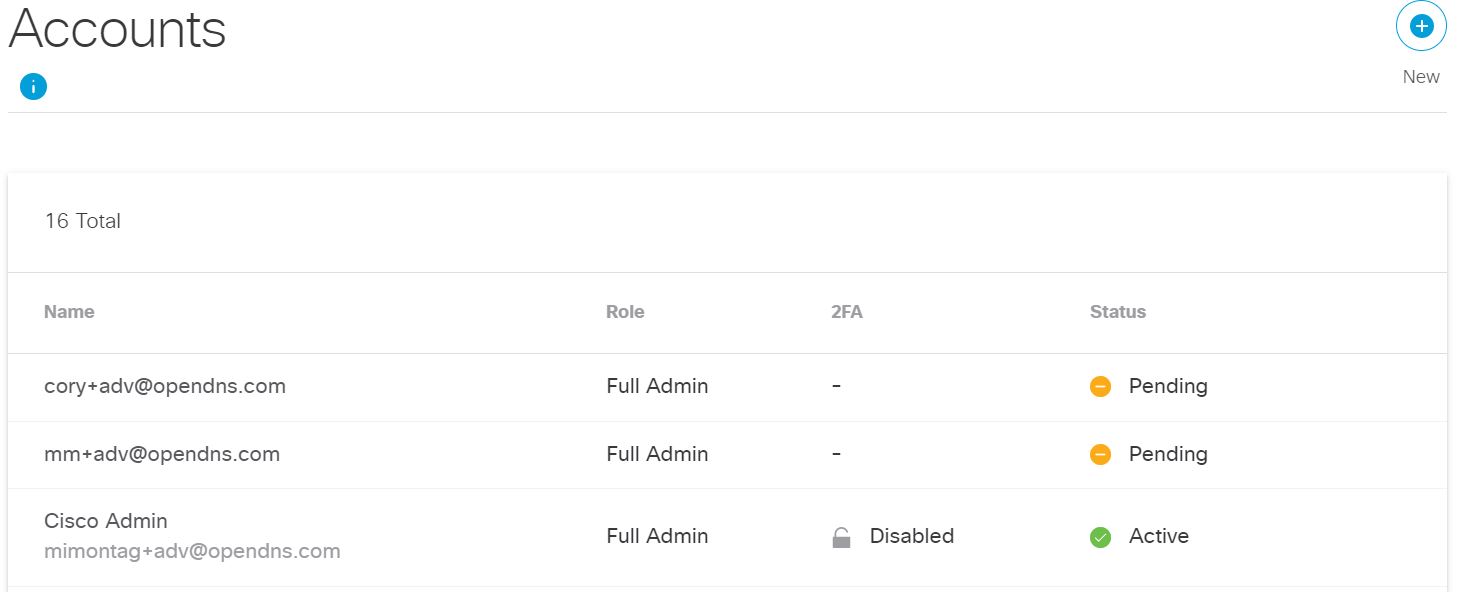This screenshot has width=1458, height=592.
Task: Open the Cisco Admin account entry
Action: pos(727,537)
